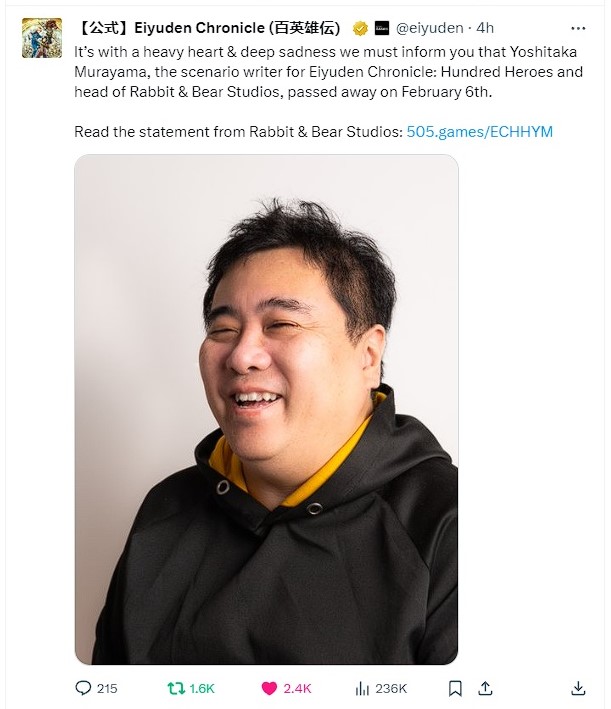611x709 pixels.
Task: Open the 505.games/ECHHYM link
Action: click(479, 132)
